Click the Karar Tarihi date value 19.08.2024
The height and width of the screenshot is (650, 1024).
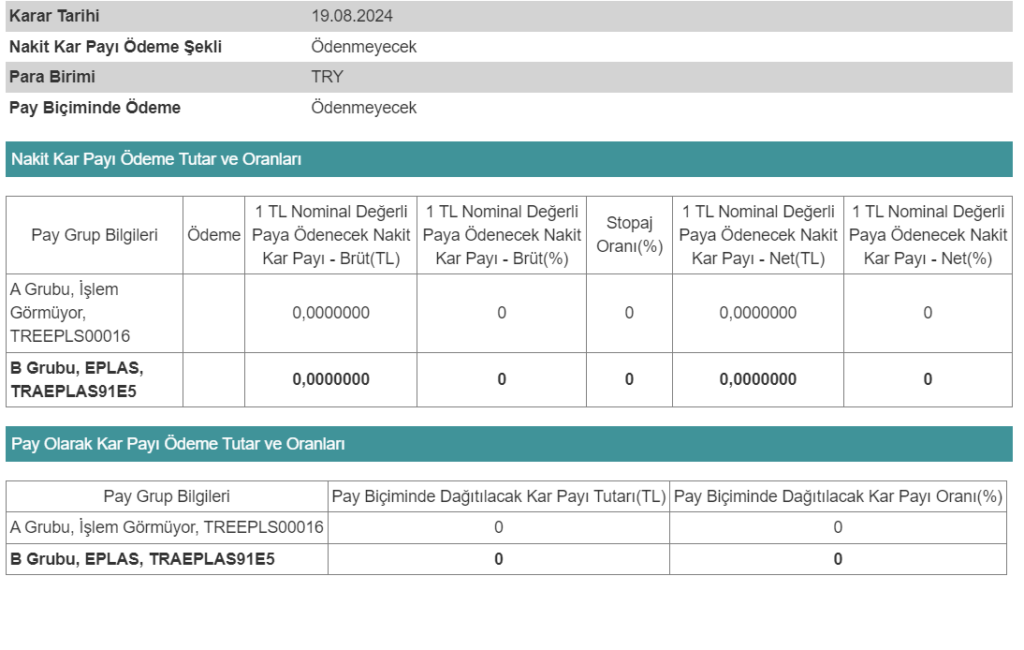[x=351, y=16]
